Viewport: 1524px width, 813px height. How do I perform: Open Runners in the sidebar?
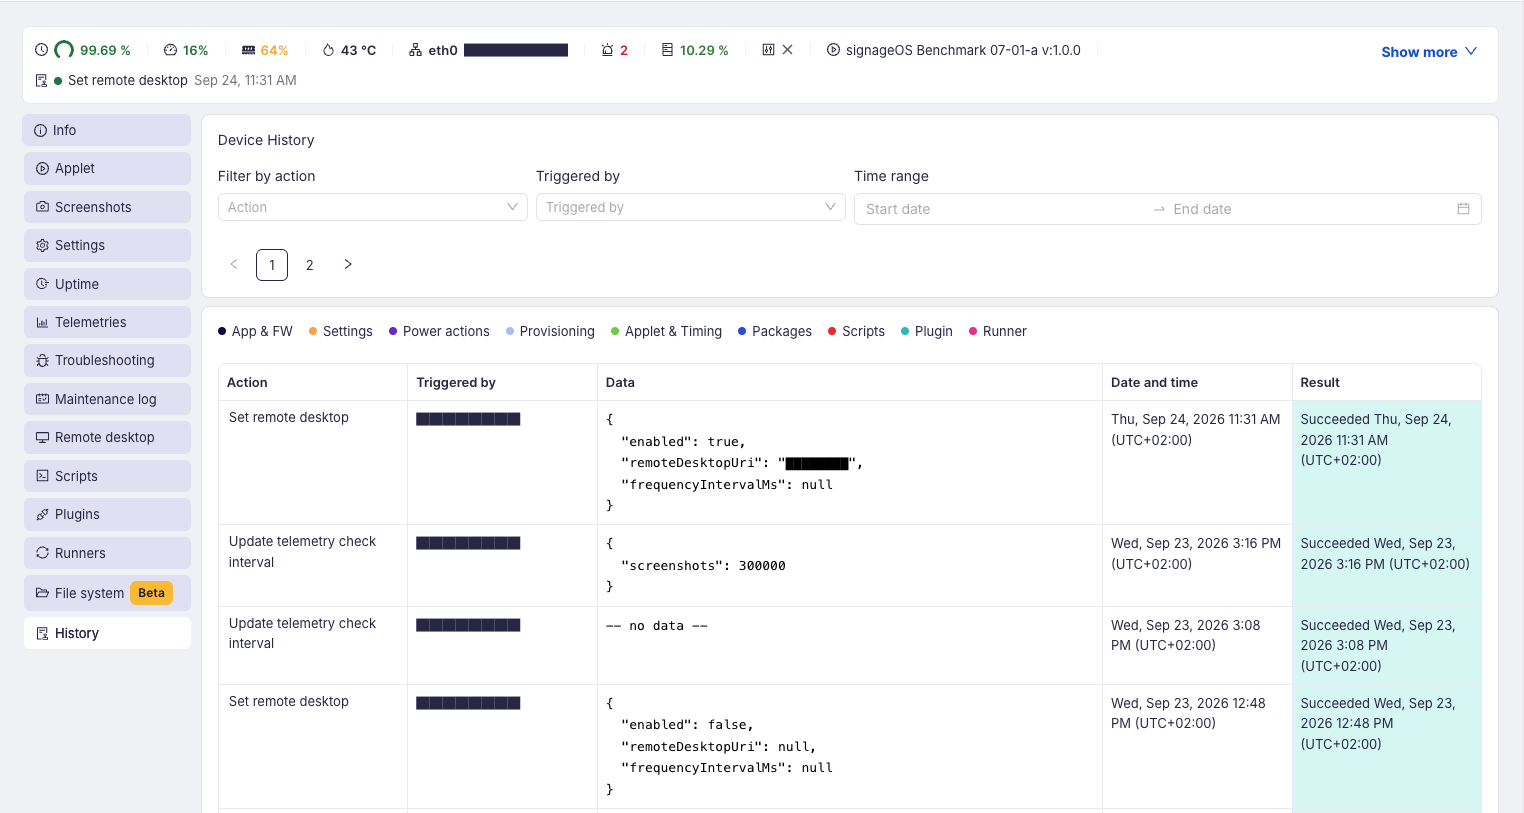[x=107, y=553]
